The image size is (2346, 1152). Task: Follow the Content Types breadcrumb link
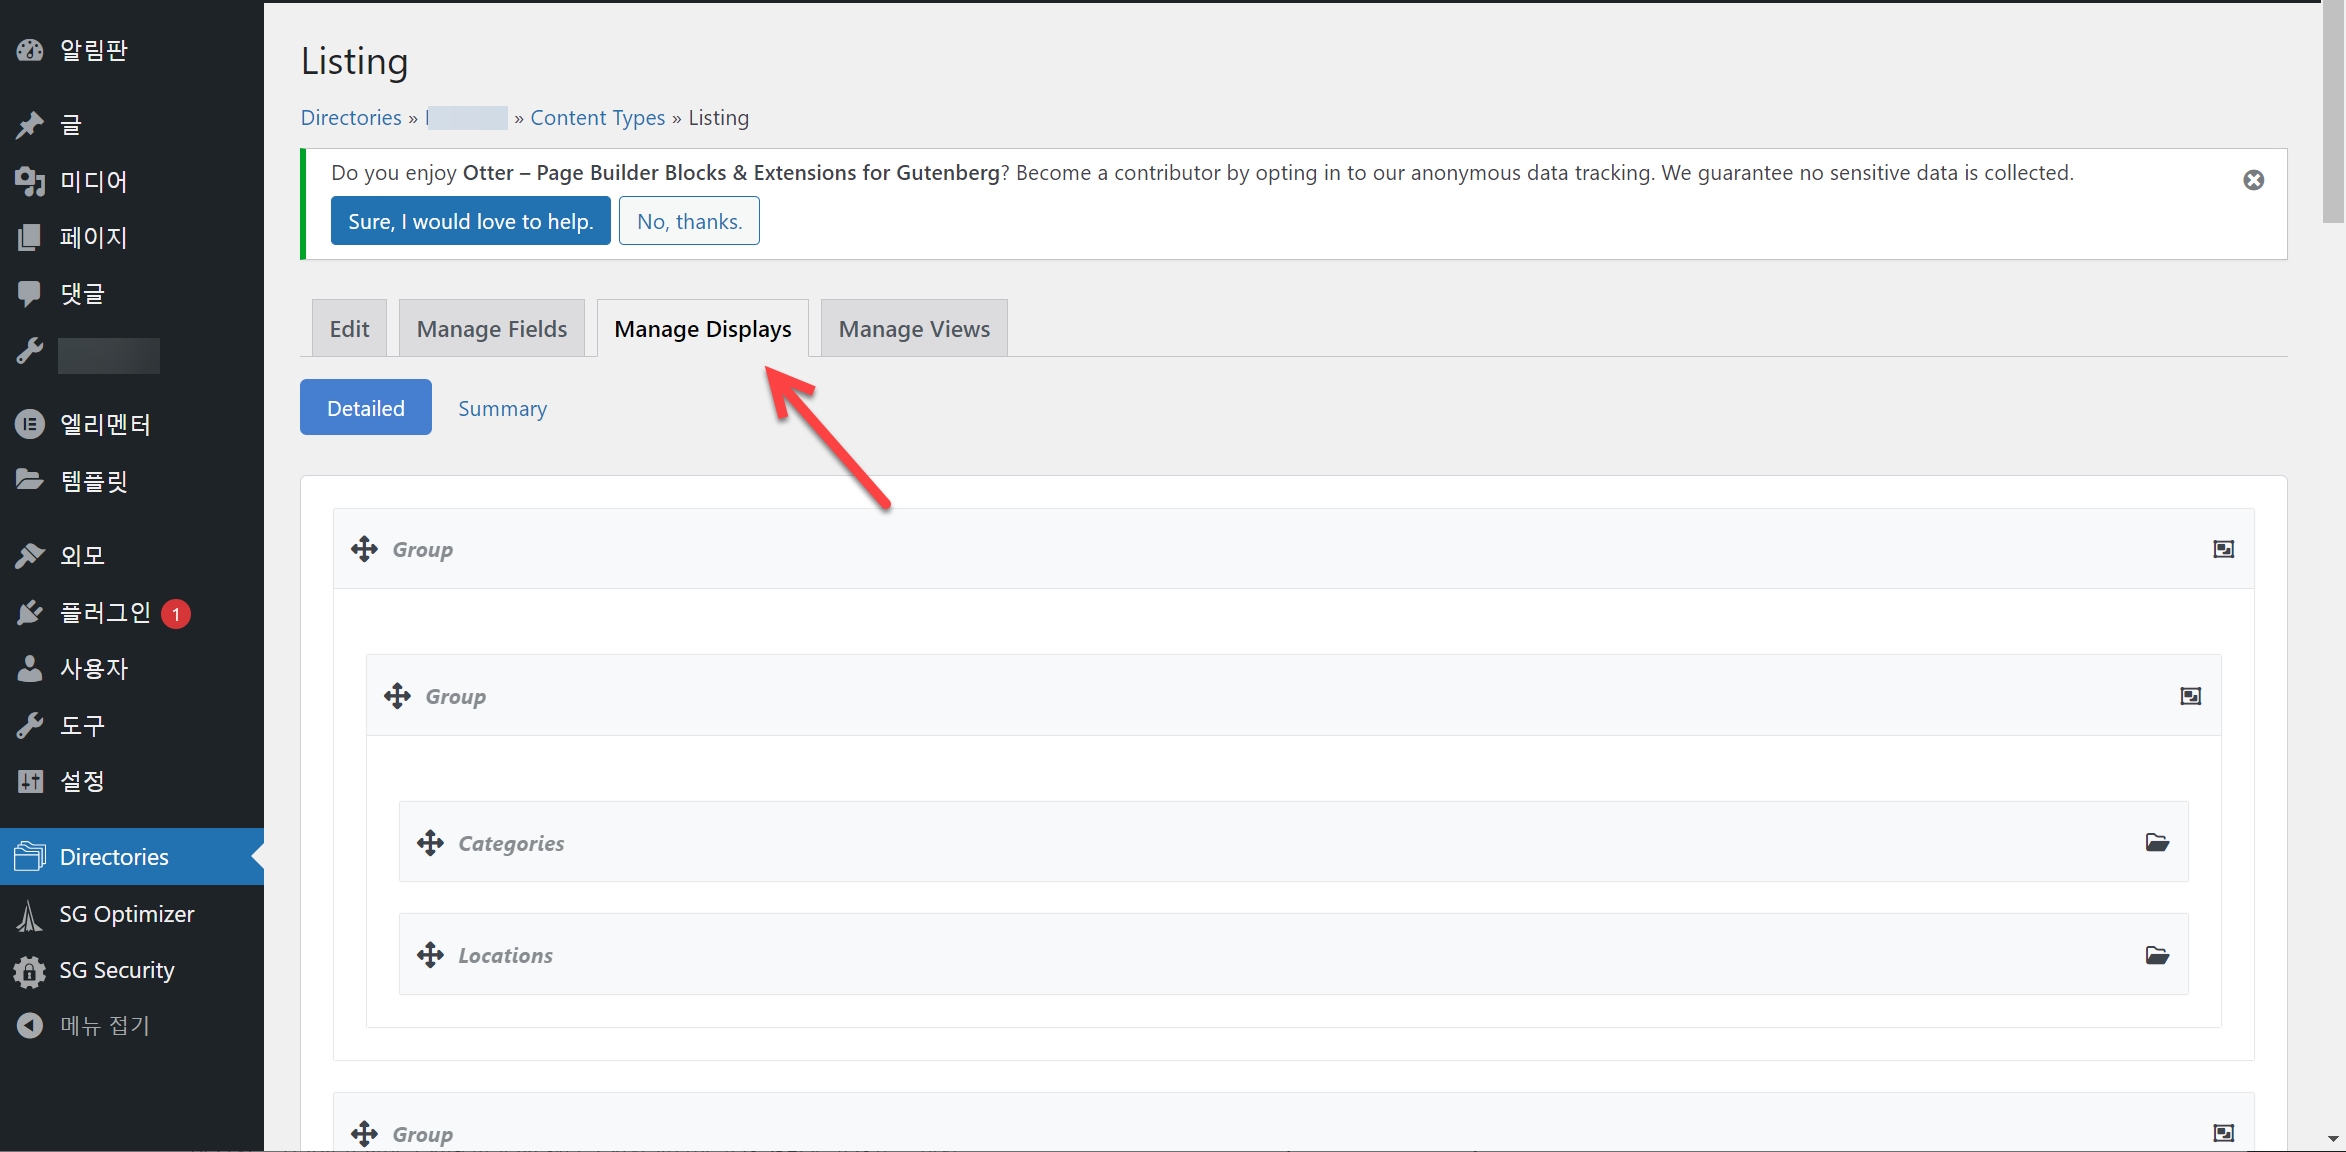[x=597, y=118]
